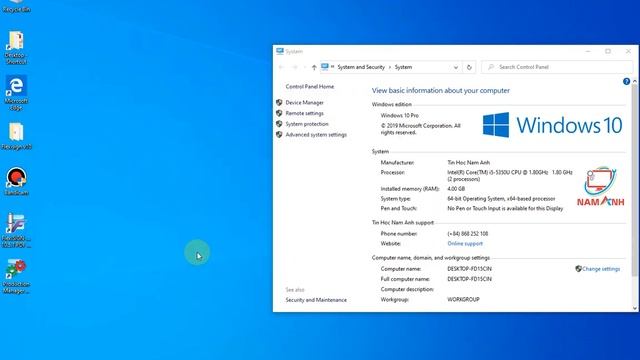Click the address bar computer icon
Screen dimensions: 640x360
click(x=325, y=67)
